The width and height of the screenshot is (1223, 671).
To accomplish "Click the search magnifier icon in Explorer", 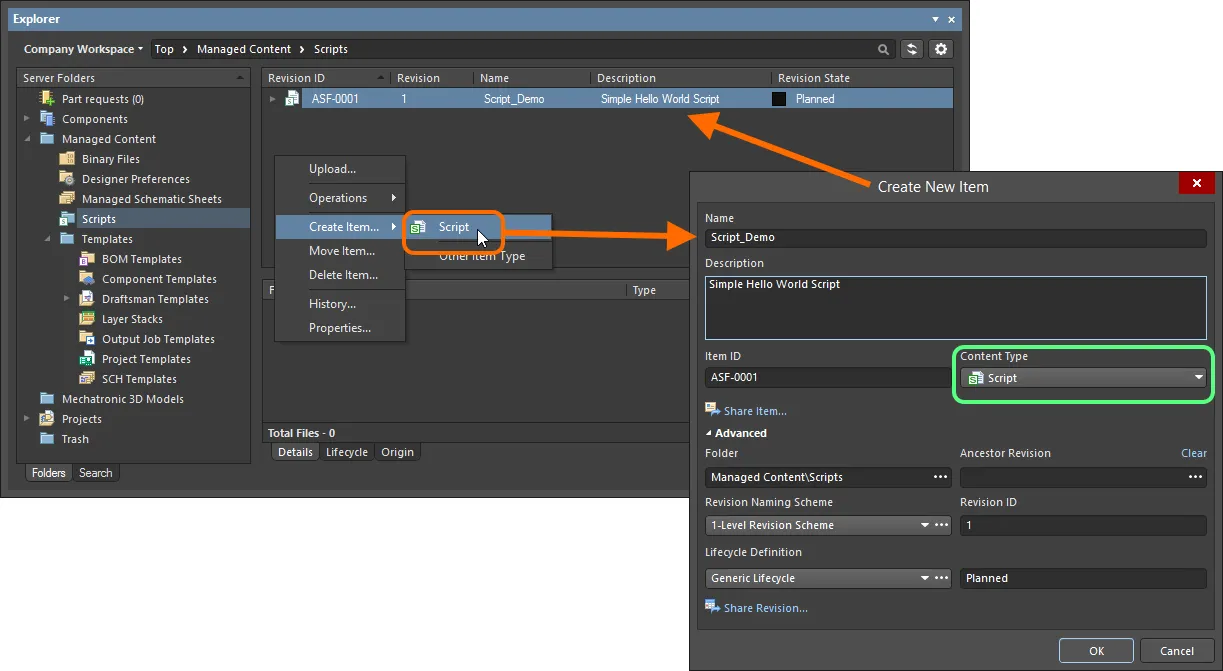I will point(884,49).
